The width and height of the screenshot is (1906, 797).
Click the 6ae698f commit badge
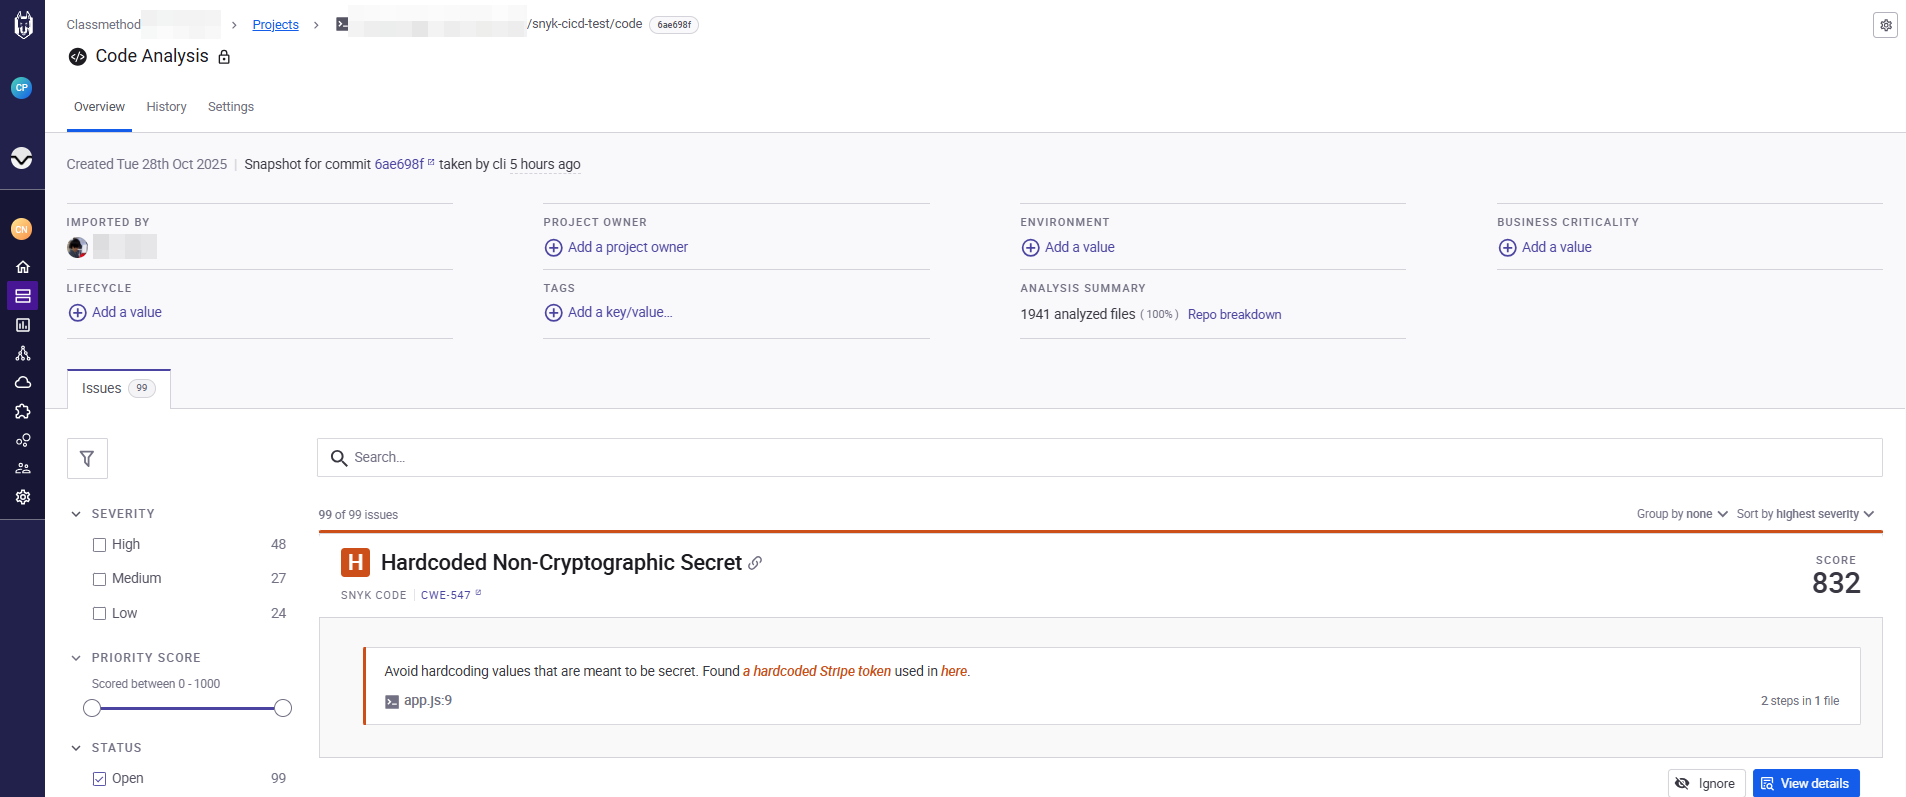pos(674,25)
